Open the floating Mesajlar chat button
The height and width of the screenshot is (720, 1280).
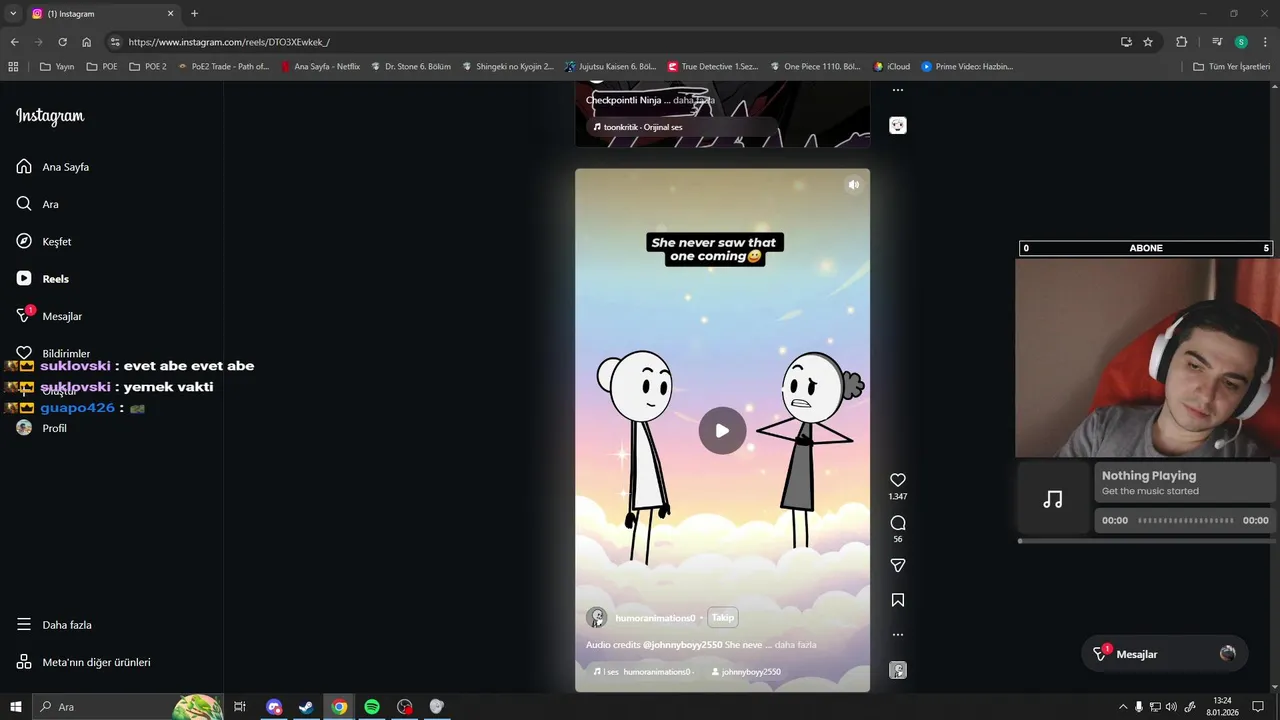pyautogui.click(x=1165, y=654)
